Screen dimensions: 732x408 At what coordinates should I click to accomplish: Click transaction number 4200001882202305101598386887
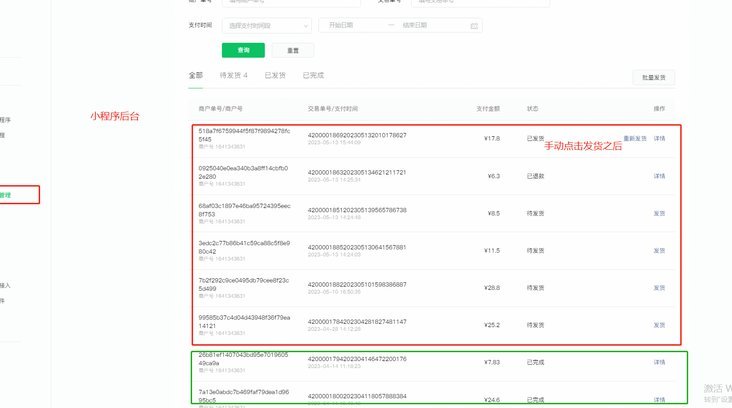point(357,284)
